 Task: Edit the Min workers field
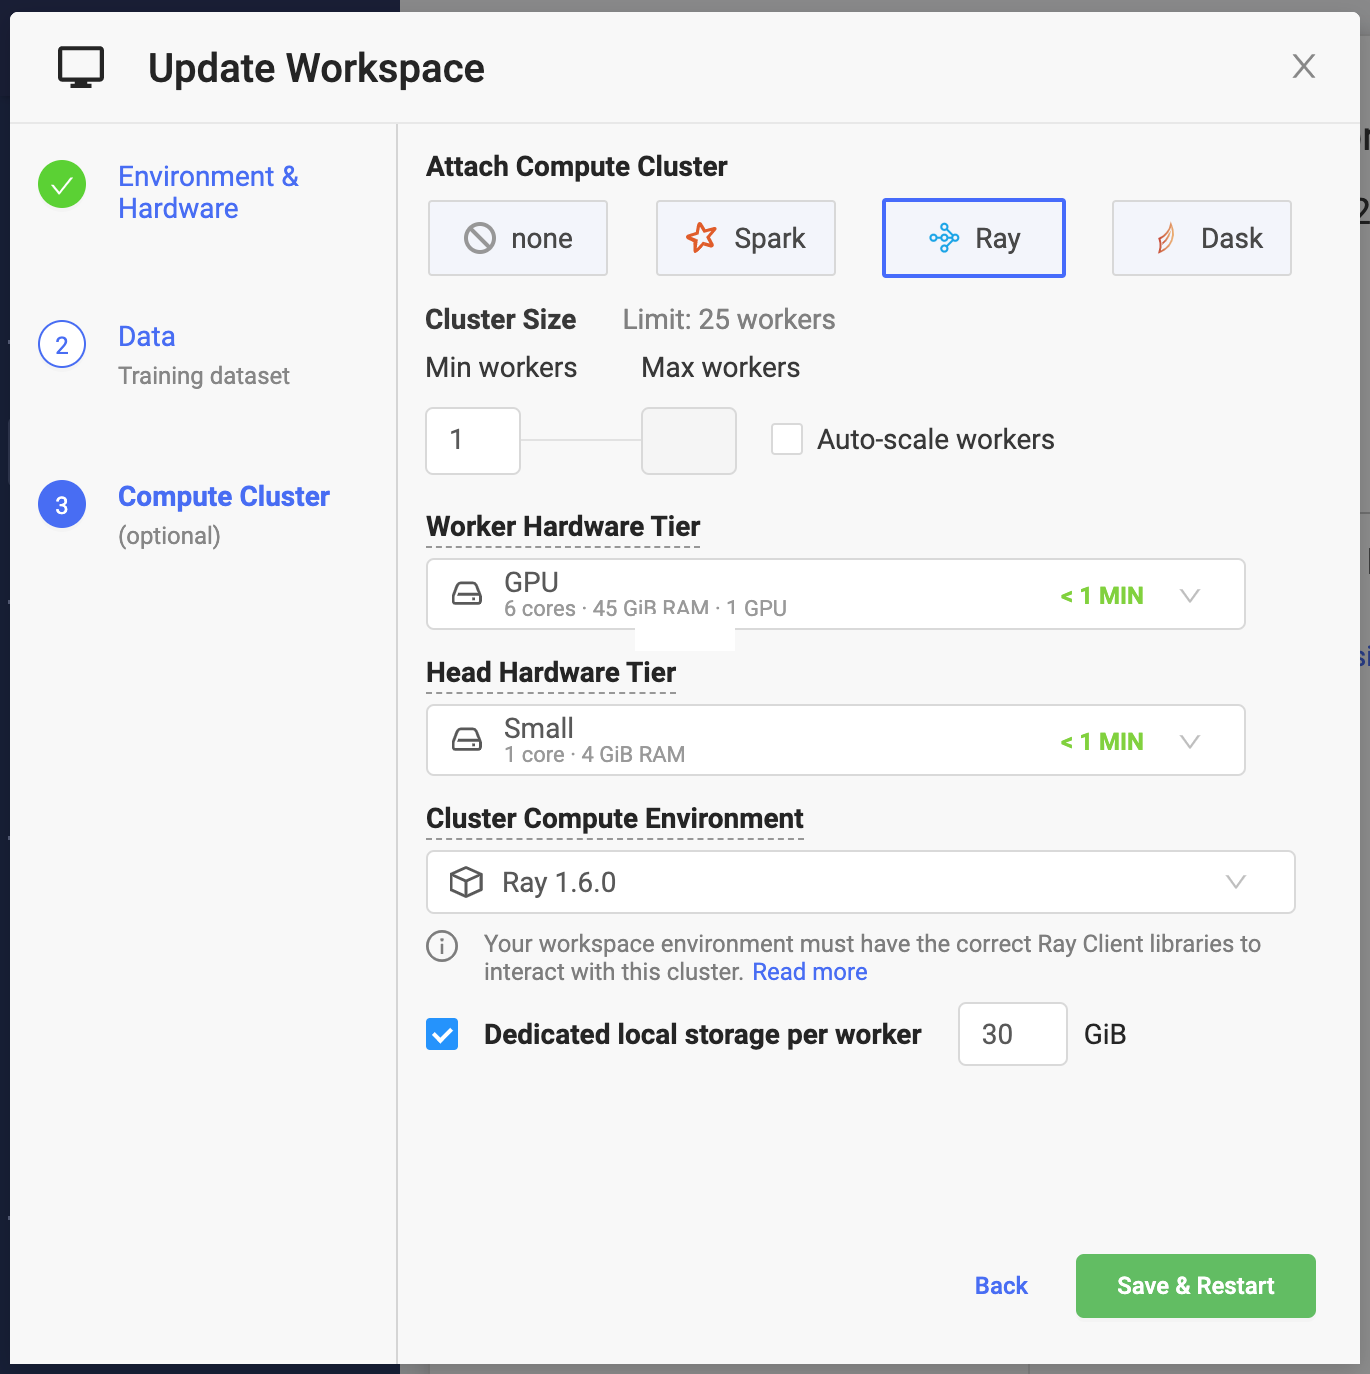click(473, 440)
